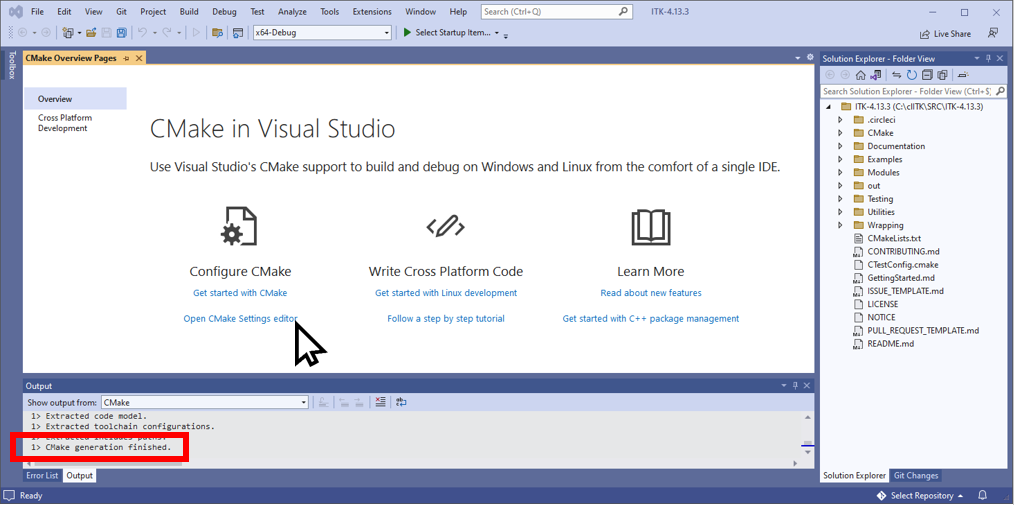This screenshot has height=505, width=1014.
Task: Click the notification bell in status bar
Action: (982, 495)
